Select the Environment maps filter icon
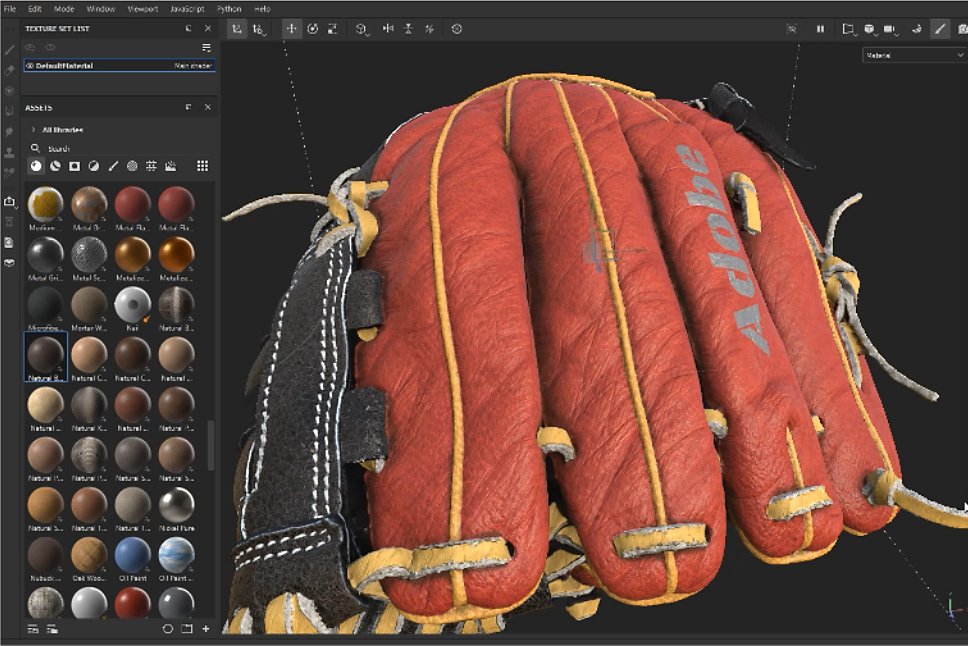 [170, 166]
